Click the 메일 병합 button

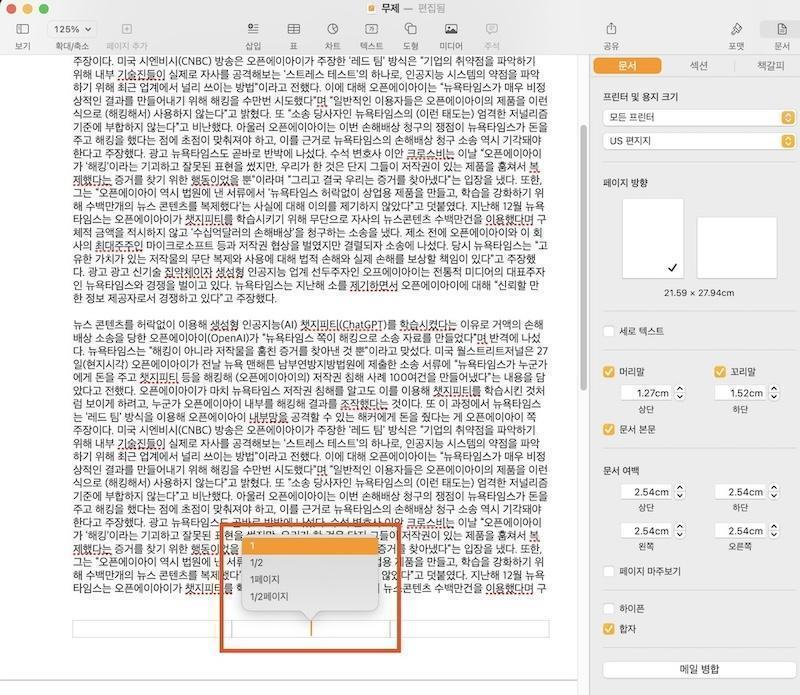pyautogui.click(x=698, y=669)
